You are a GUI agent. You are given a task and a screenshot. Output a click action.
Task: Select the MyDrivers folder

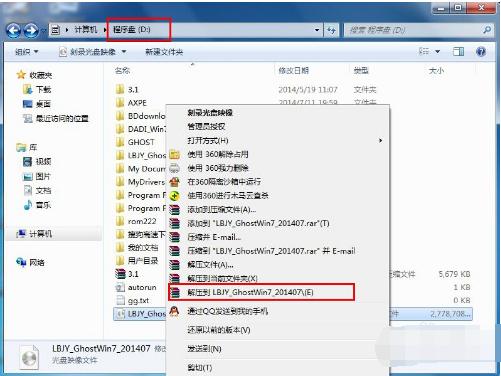coord(141,182)
